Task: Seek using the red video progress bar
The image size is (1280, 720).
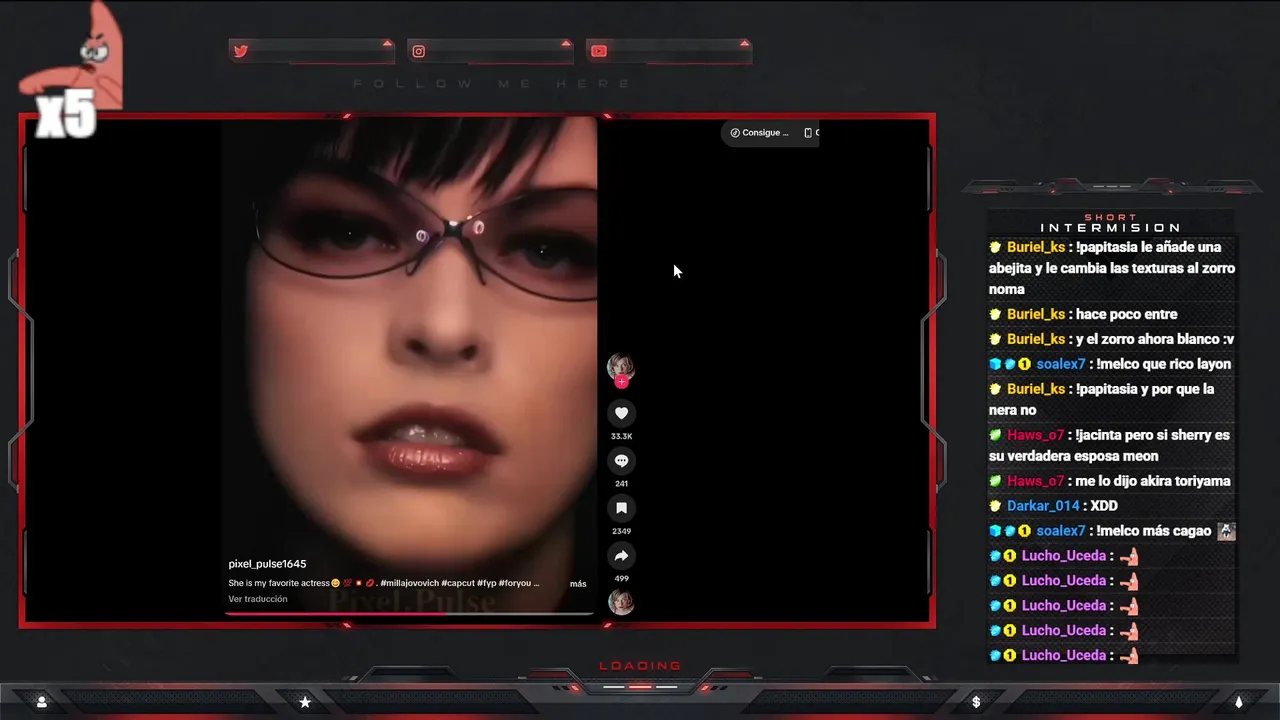Action: pos(410,613)
